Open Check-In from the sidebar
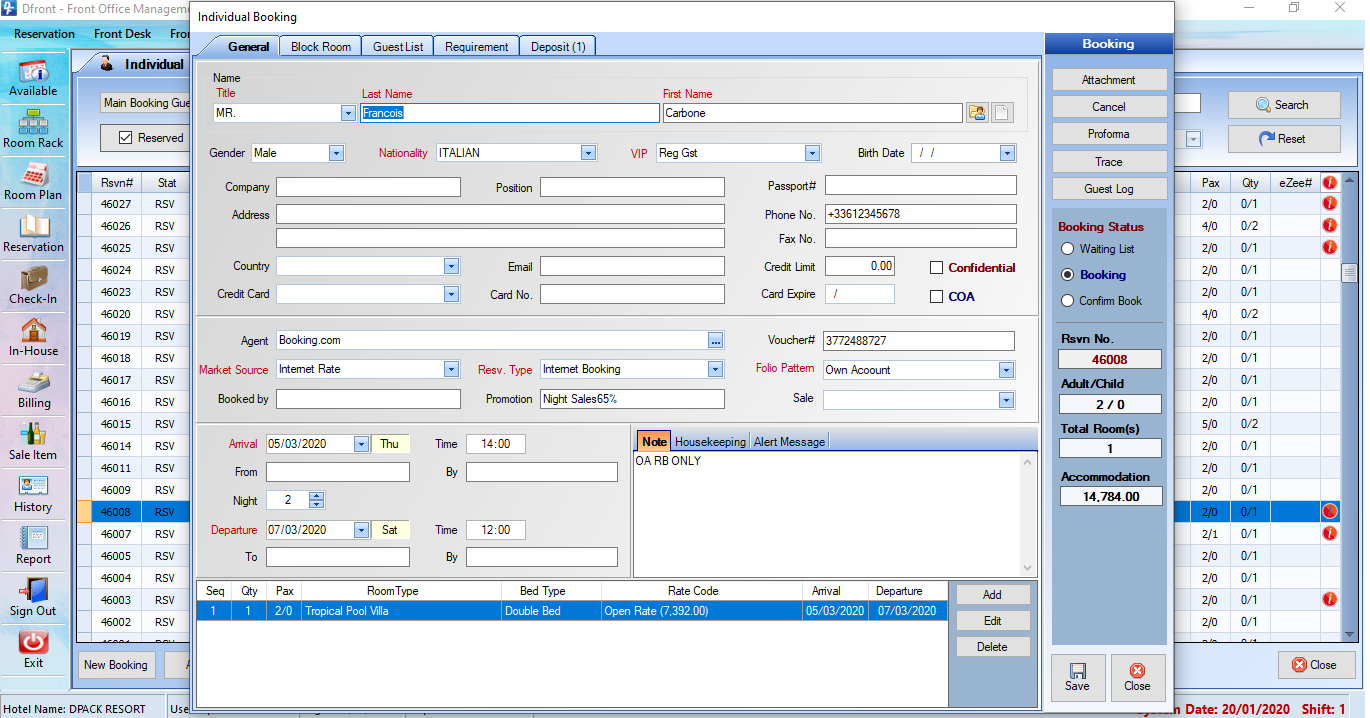The height and width of the screenshot is (718, 1370). (x=33, y=286)
